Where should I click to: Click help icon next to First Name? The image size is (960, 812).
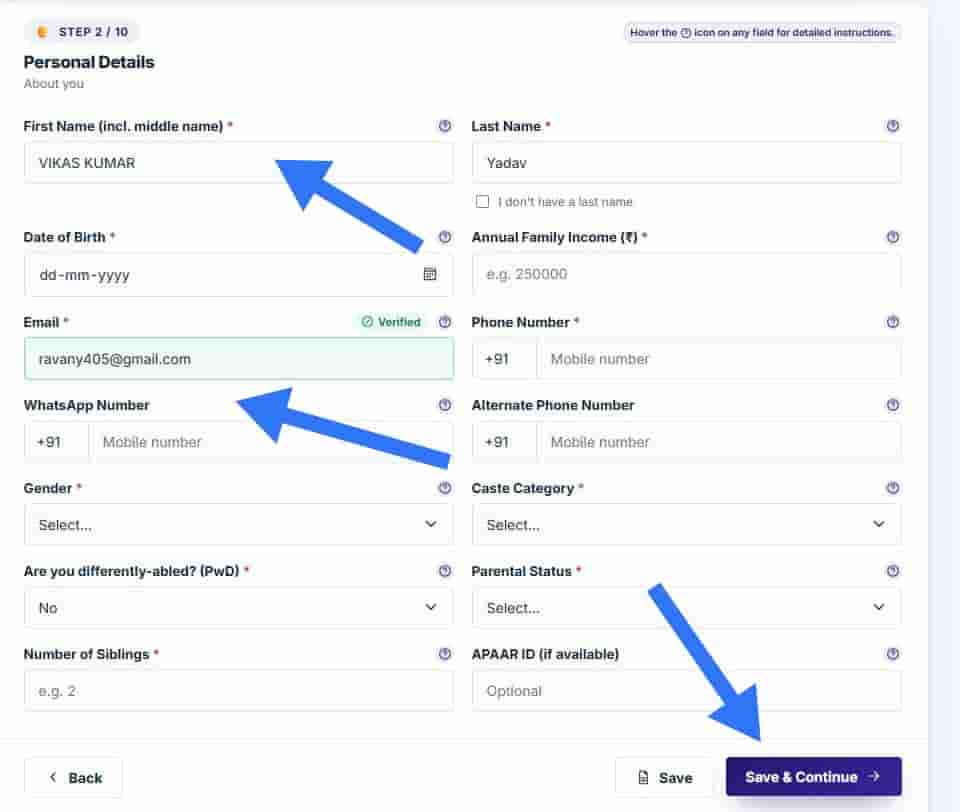tap(444, 126)
